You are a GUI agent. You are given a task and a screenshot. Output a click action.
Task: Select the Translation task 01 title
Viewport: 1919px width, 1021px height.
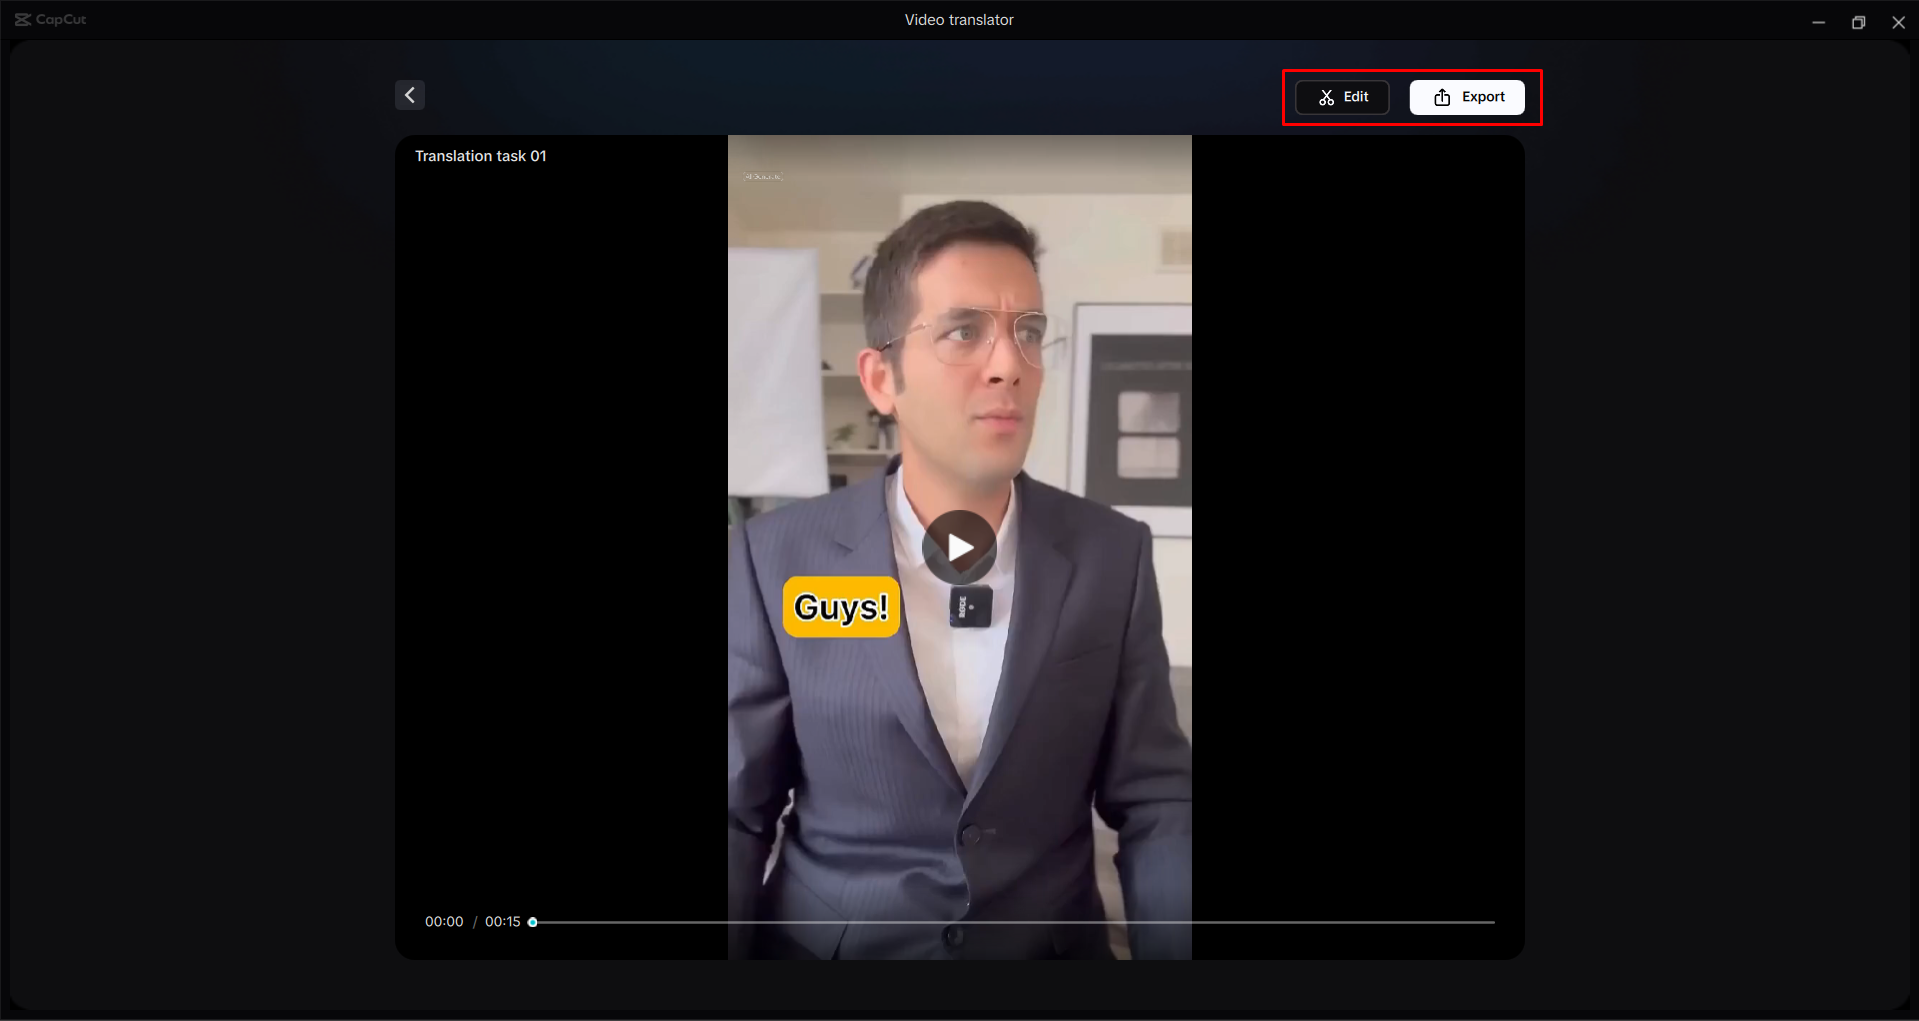pos(480,156)
